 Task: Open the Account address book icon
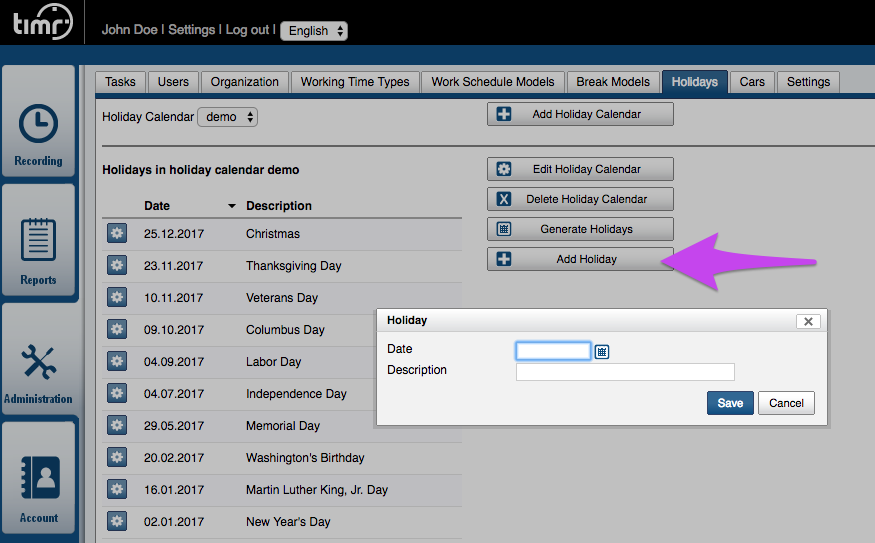pos(39,480)
